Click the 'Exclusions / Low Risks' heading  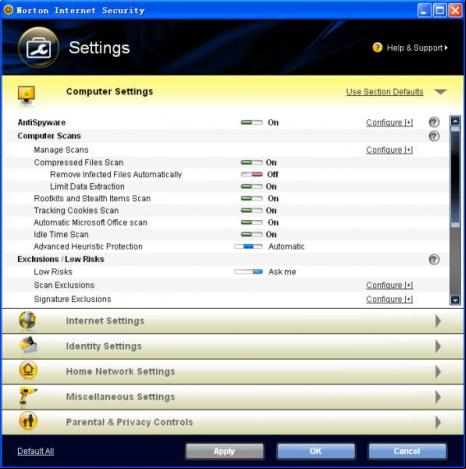pyautogui.click(x=61, y=259)
